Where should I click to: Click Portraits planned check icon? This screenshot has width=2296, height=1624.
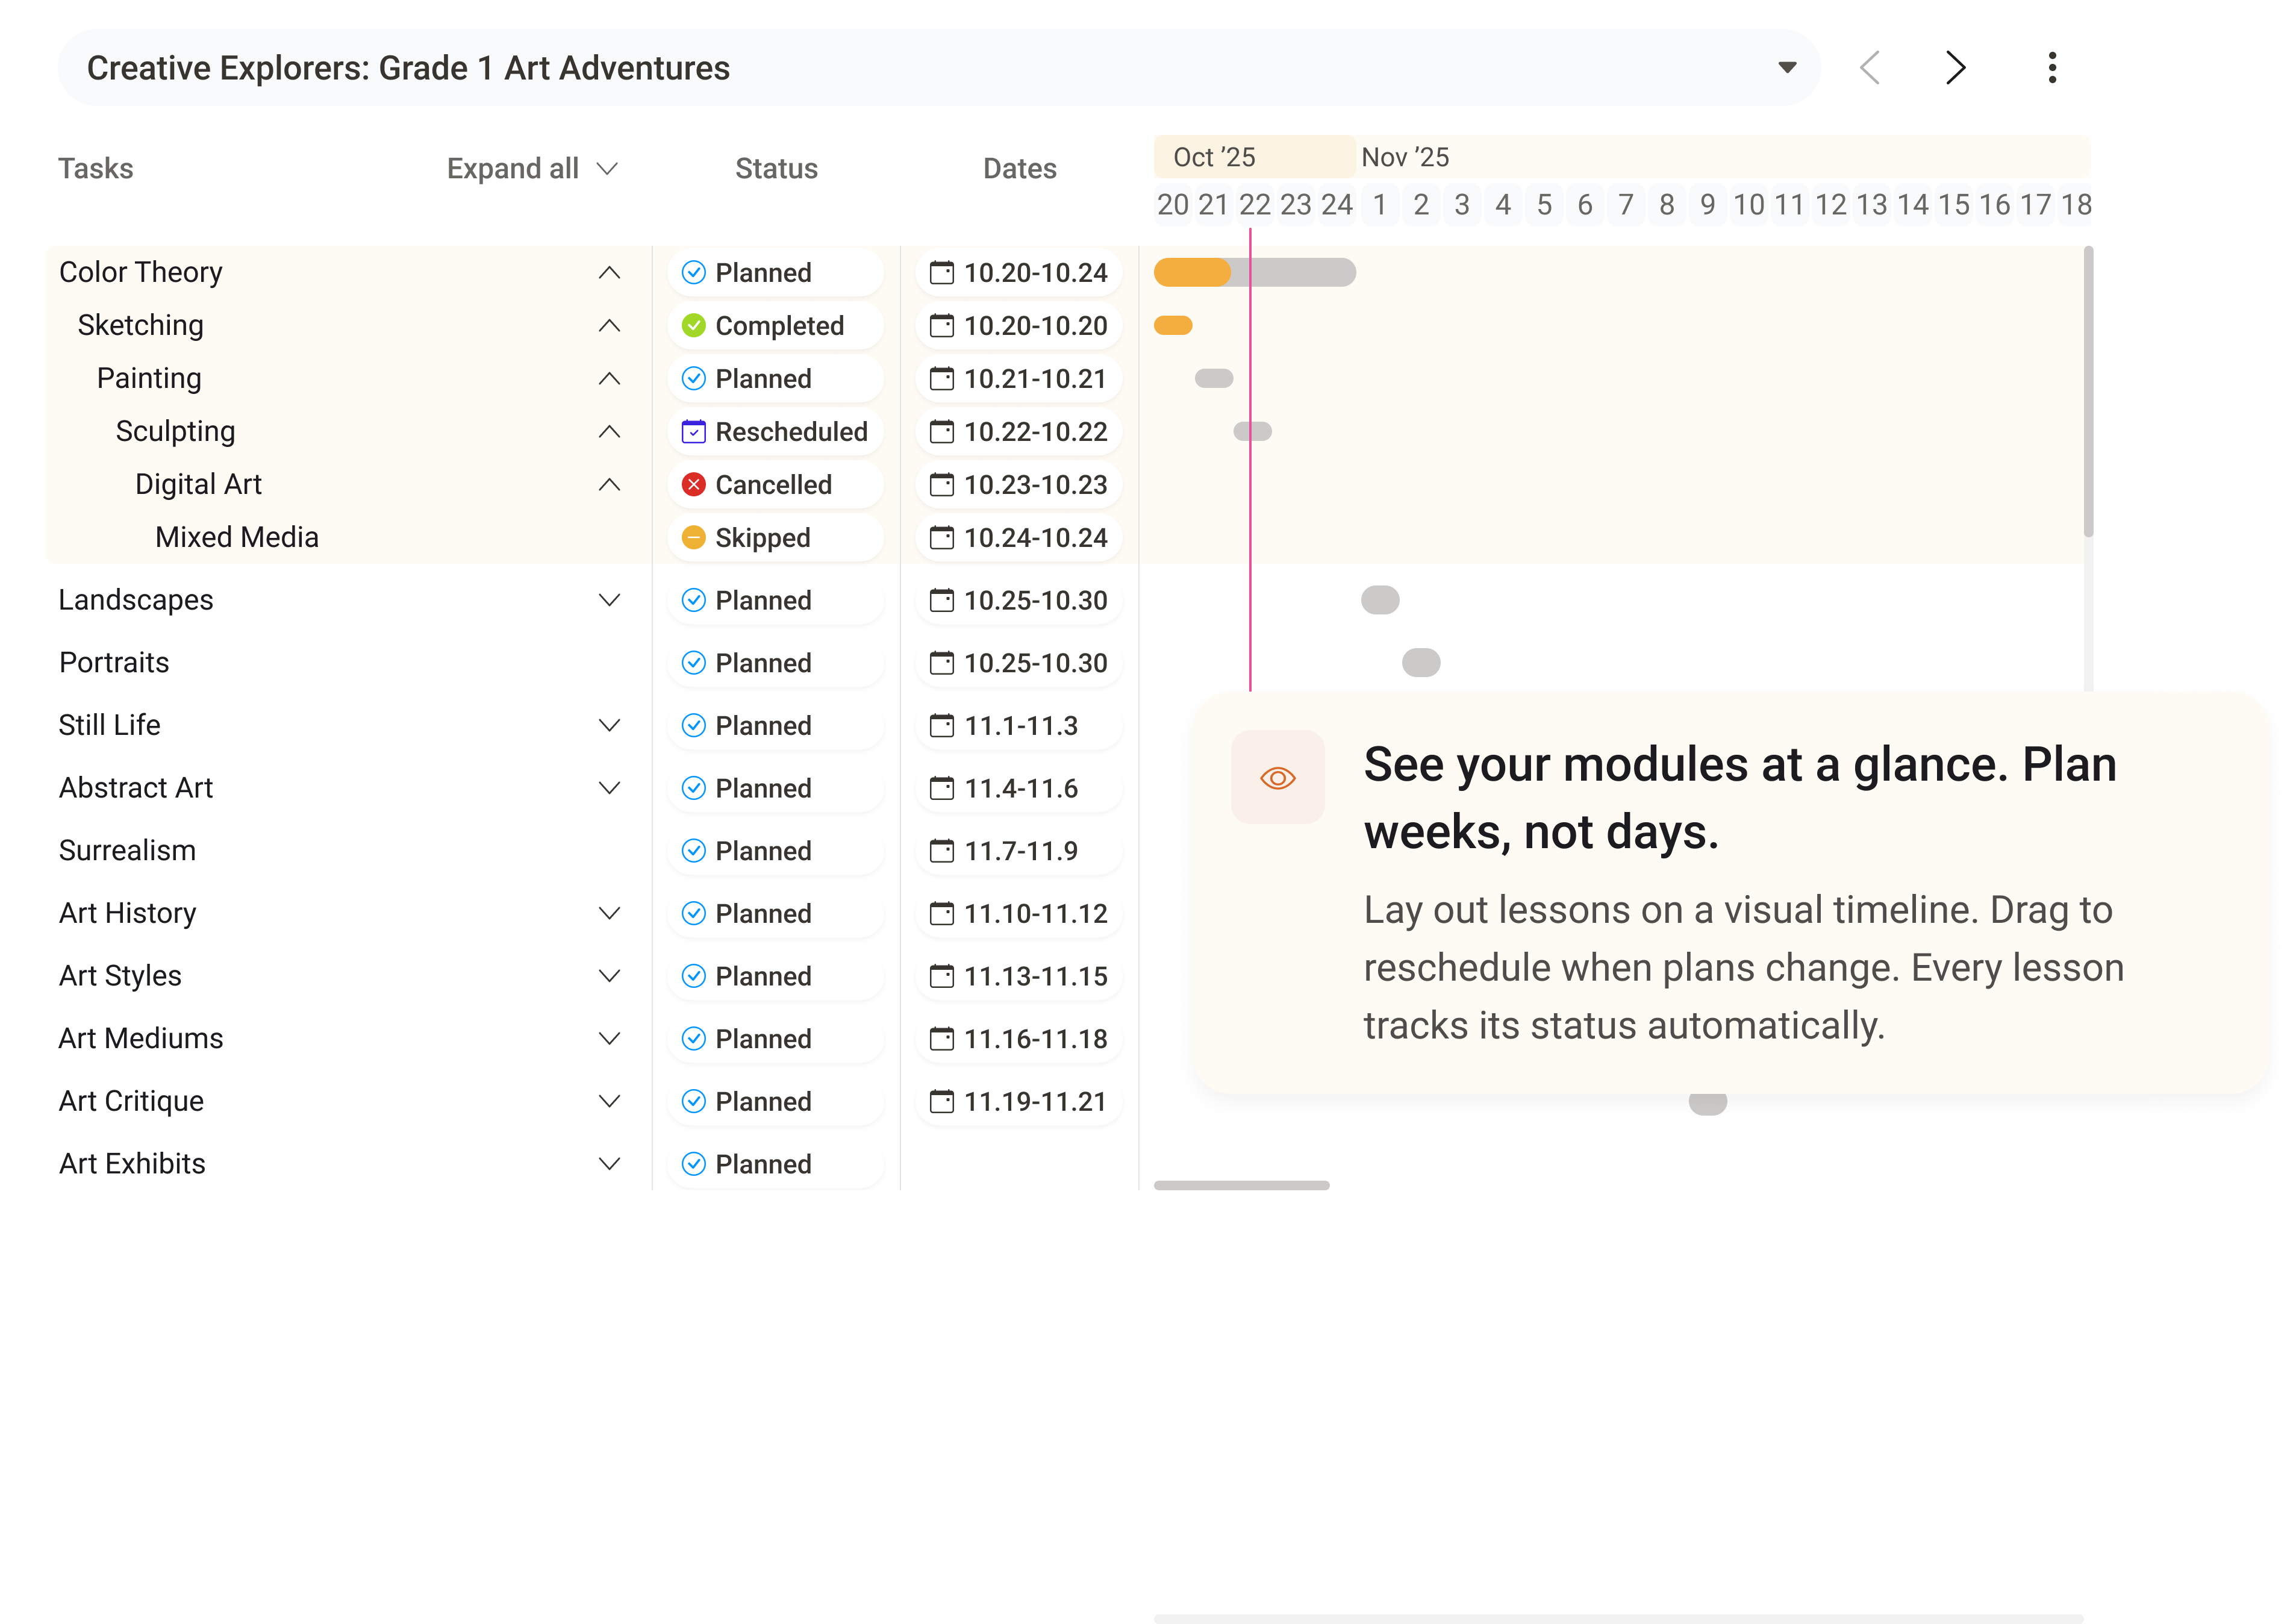(x=693, y=663)
